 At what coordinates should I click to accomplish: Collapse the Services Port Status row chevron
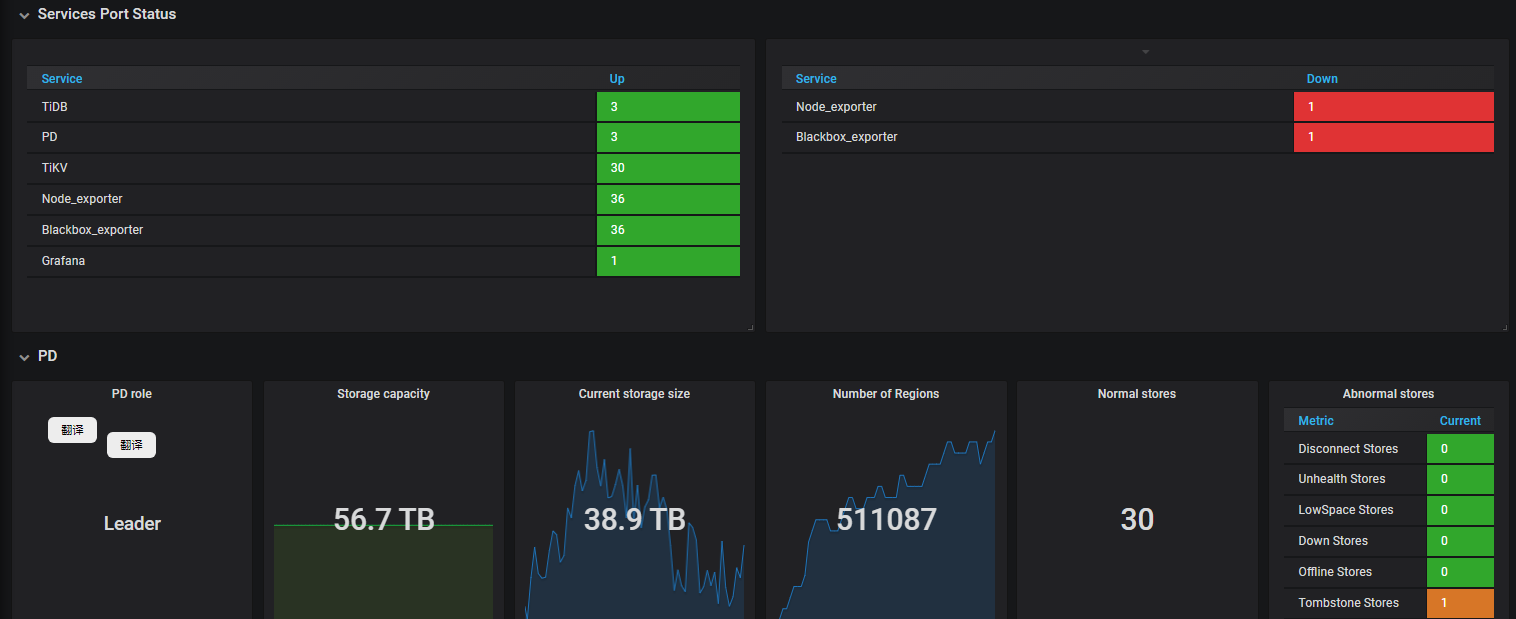[24, 15]
